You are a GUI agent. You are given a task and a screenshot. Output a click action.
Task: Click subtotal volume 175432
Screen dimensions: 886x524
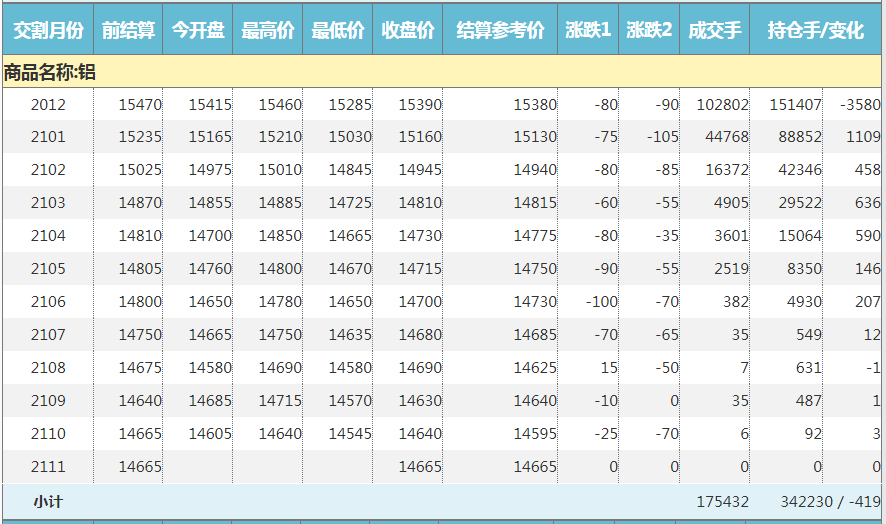pyautogui.click(x=722, y=502)
